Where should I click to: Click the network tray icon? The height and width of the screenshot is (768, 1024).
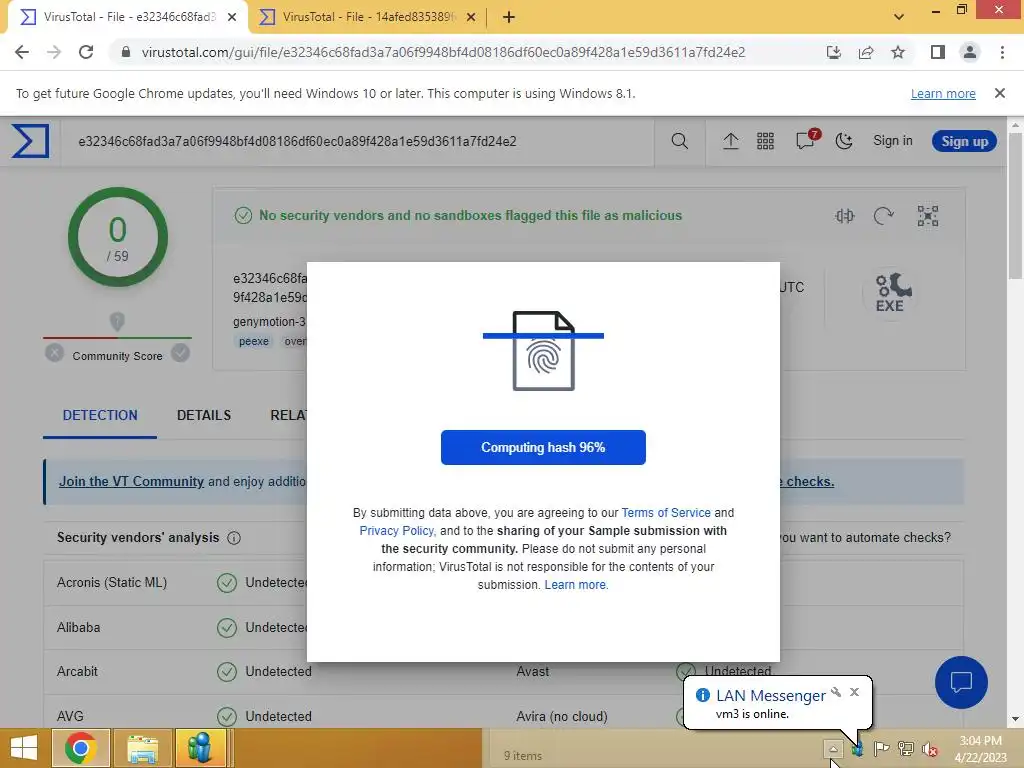point(906,749)
